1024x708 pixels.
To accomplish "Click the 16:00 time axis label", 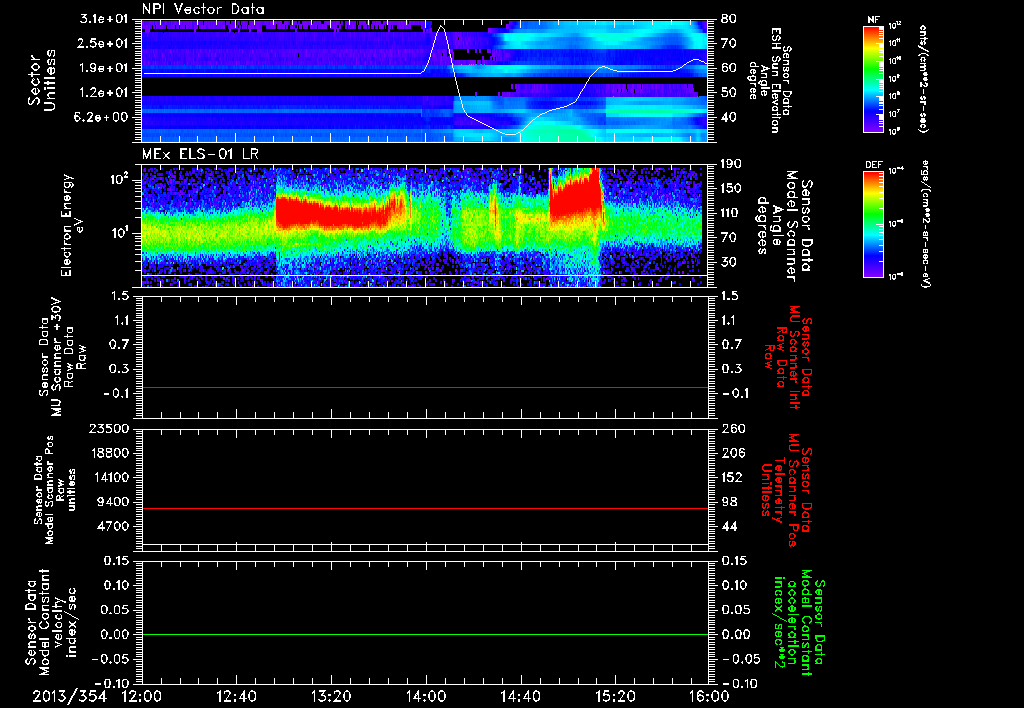I will coord(709,696).
